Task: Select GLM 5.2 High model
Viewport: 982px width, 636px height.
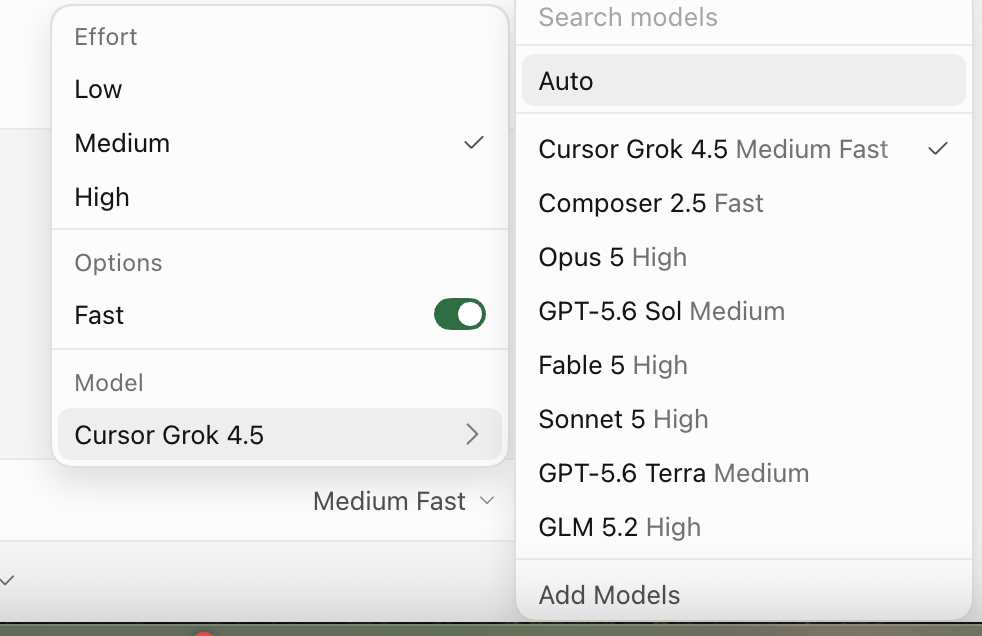Action: (743, 527)
